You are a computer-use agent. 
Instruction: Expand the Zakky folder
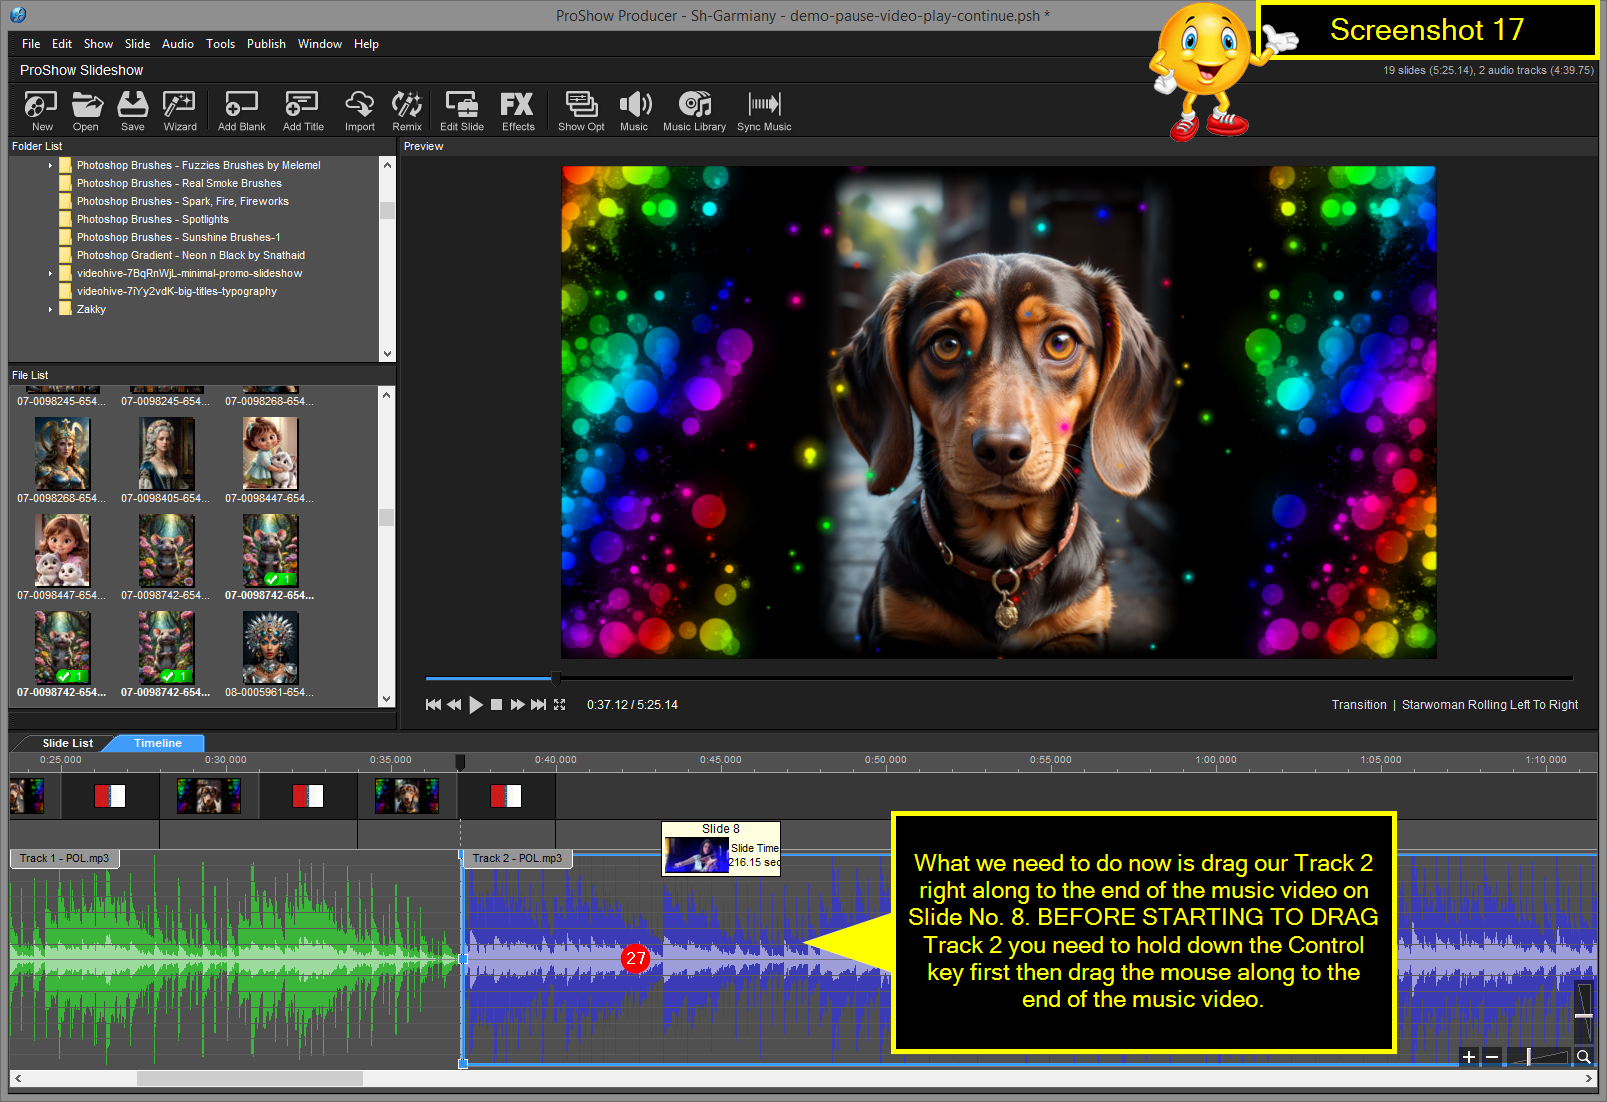pyautogui.click(x=50, y=310)
